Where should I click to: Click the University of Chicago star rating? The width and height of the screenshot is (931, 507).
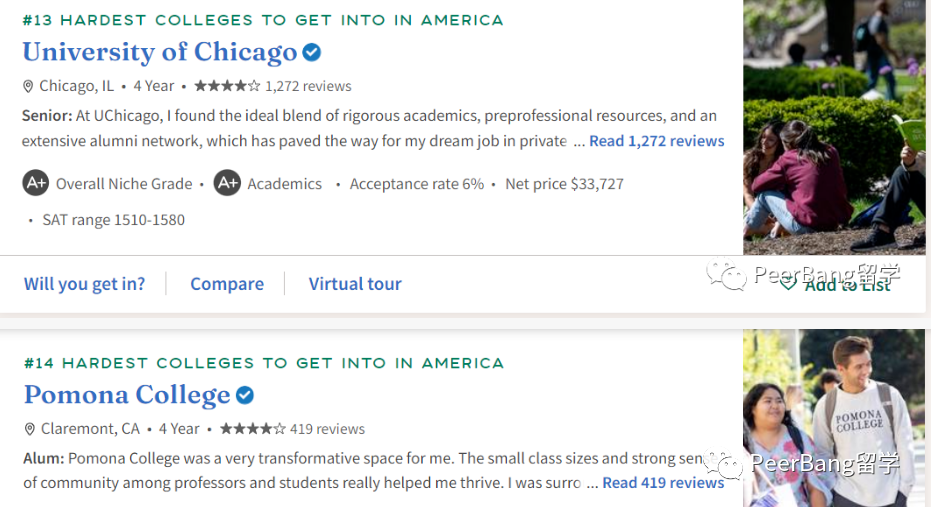(227, 86)
